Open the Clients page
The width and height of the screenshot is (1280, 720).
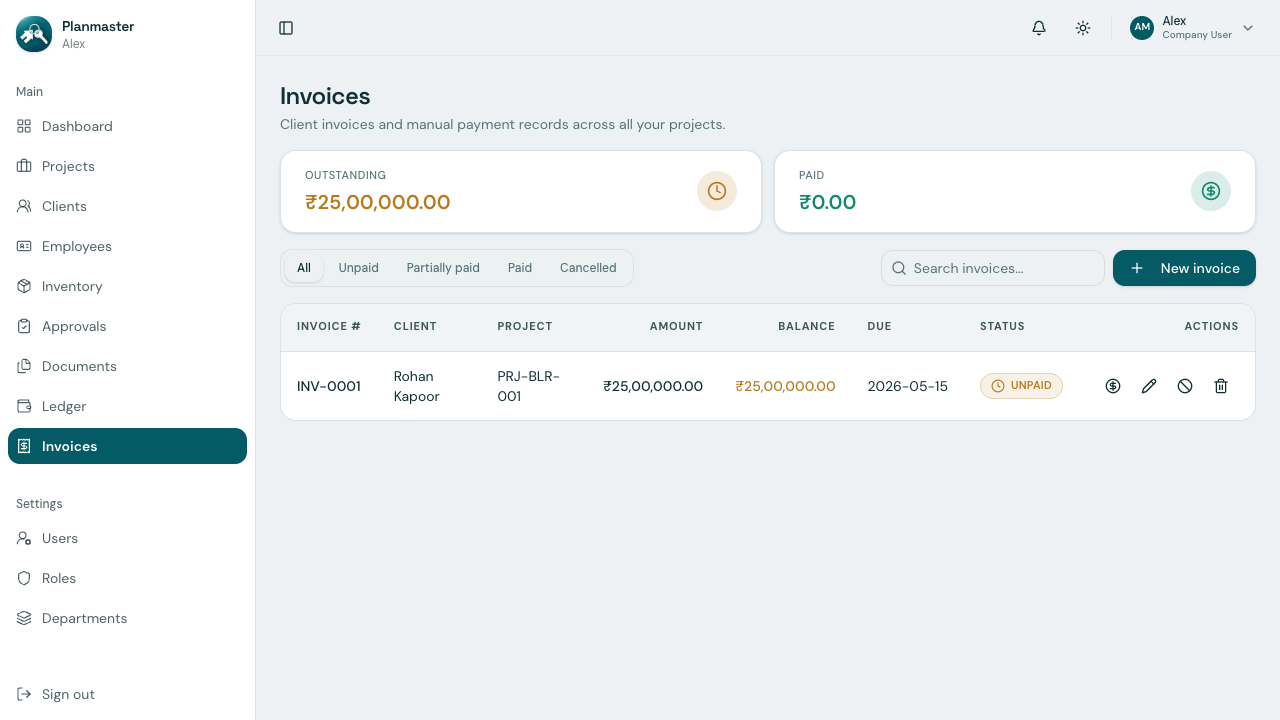[x=127, y=206]
